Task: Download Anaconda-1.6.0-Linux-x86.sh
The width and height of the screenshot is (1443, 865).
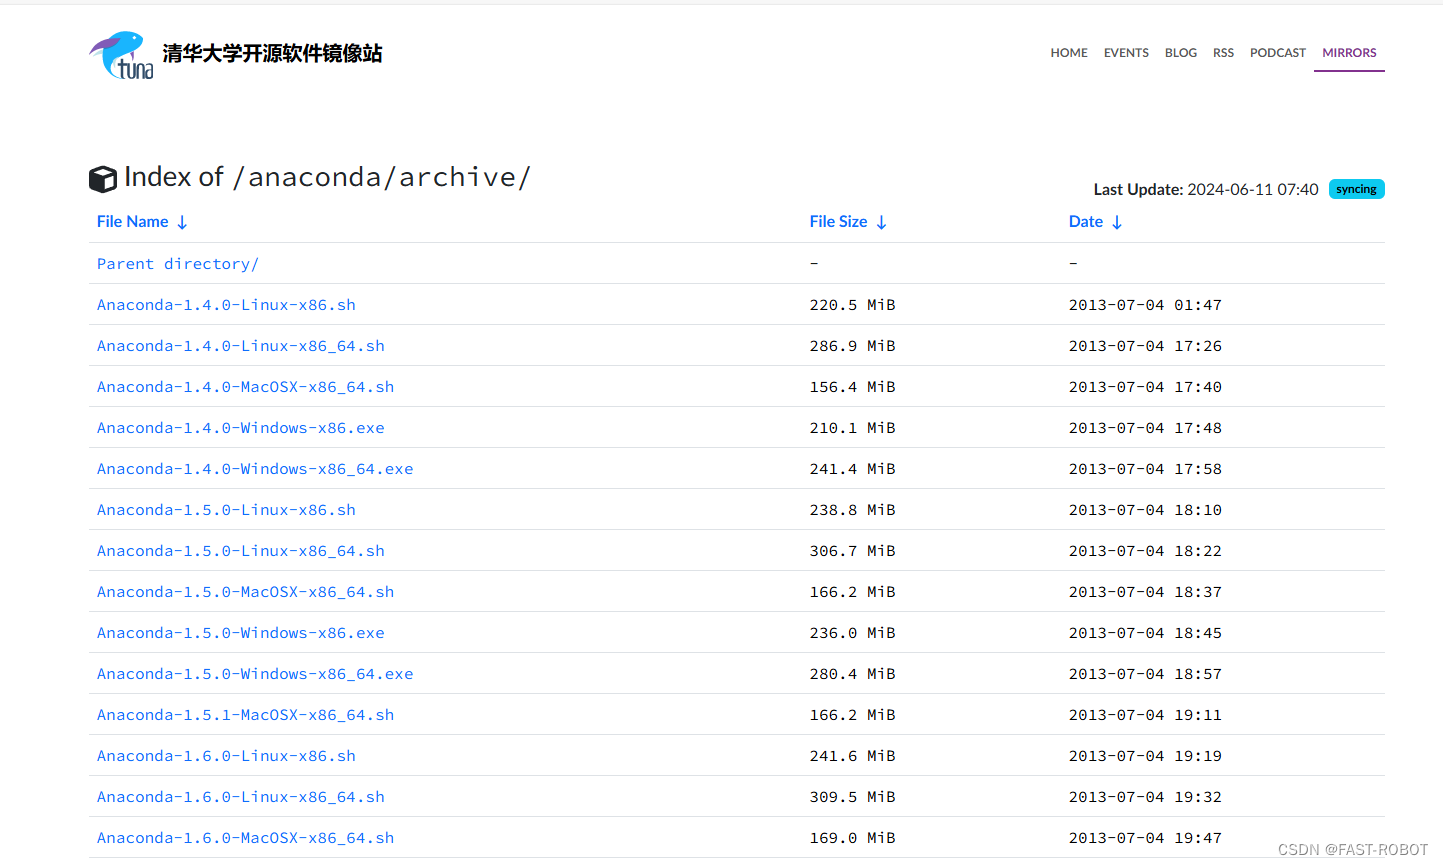Action: coord(226,756)
